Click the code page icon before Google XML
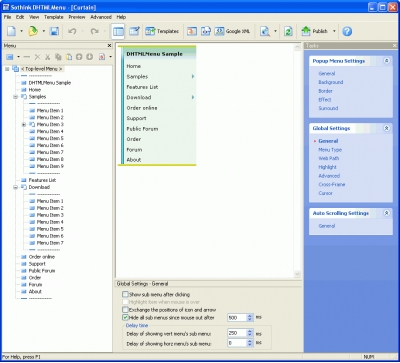The width and height of the screenshot is (400, 363). [x=206, y=31]
